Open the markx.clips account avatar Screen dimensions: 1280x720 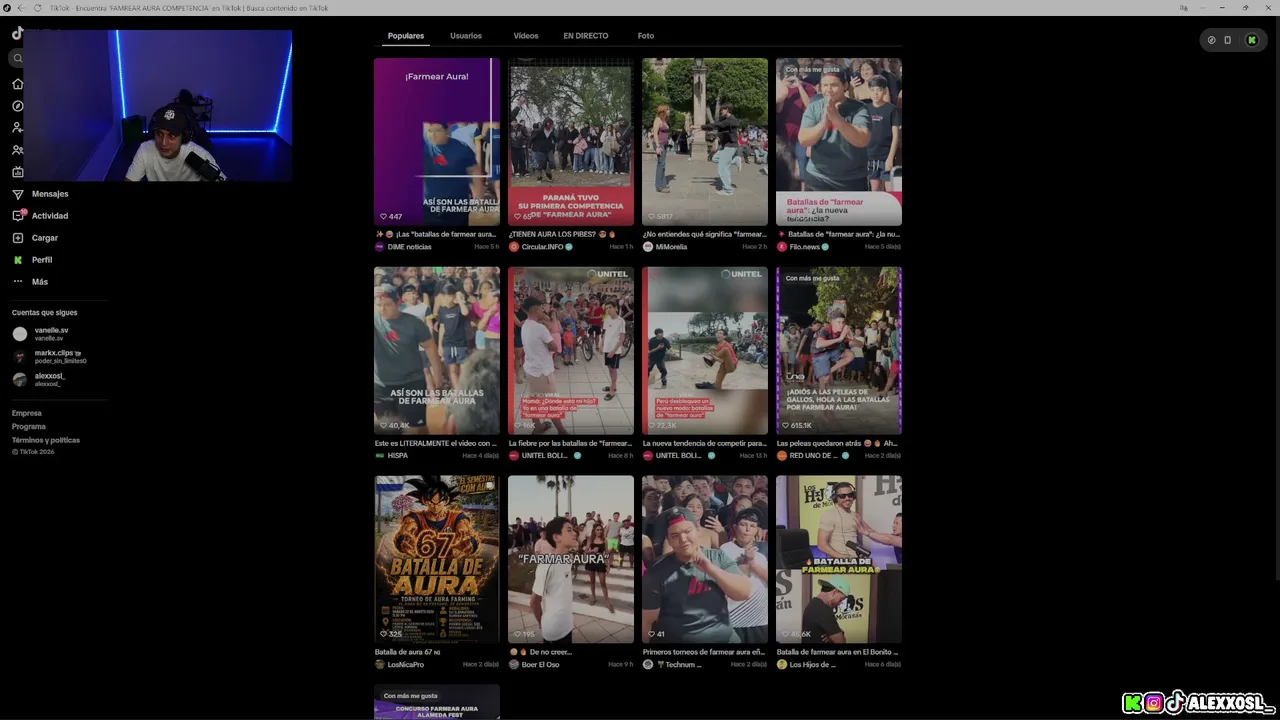[x=20, y=357]
